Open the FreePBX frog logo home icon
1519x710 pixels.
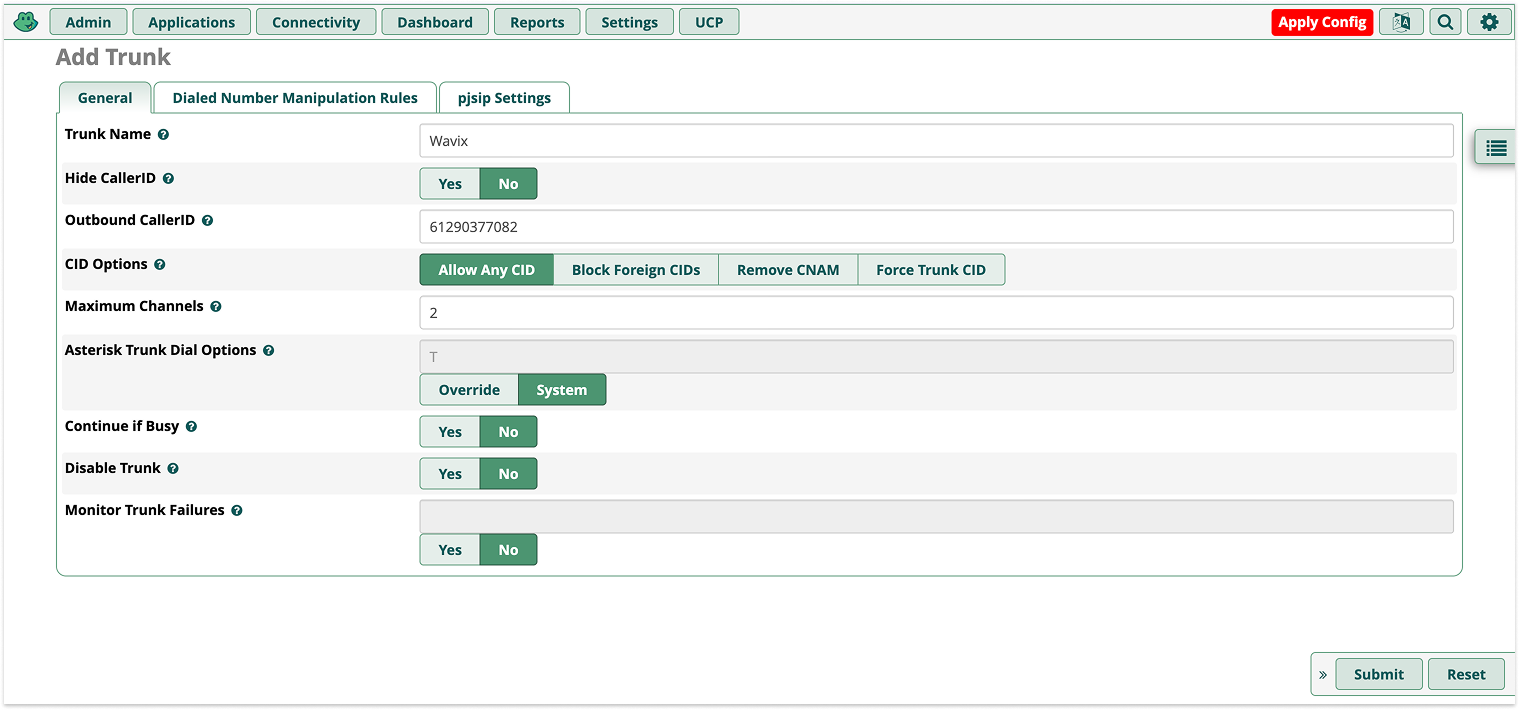click(x=25, y=20)
